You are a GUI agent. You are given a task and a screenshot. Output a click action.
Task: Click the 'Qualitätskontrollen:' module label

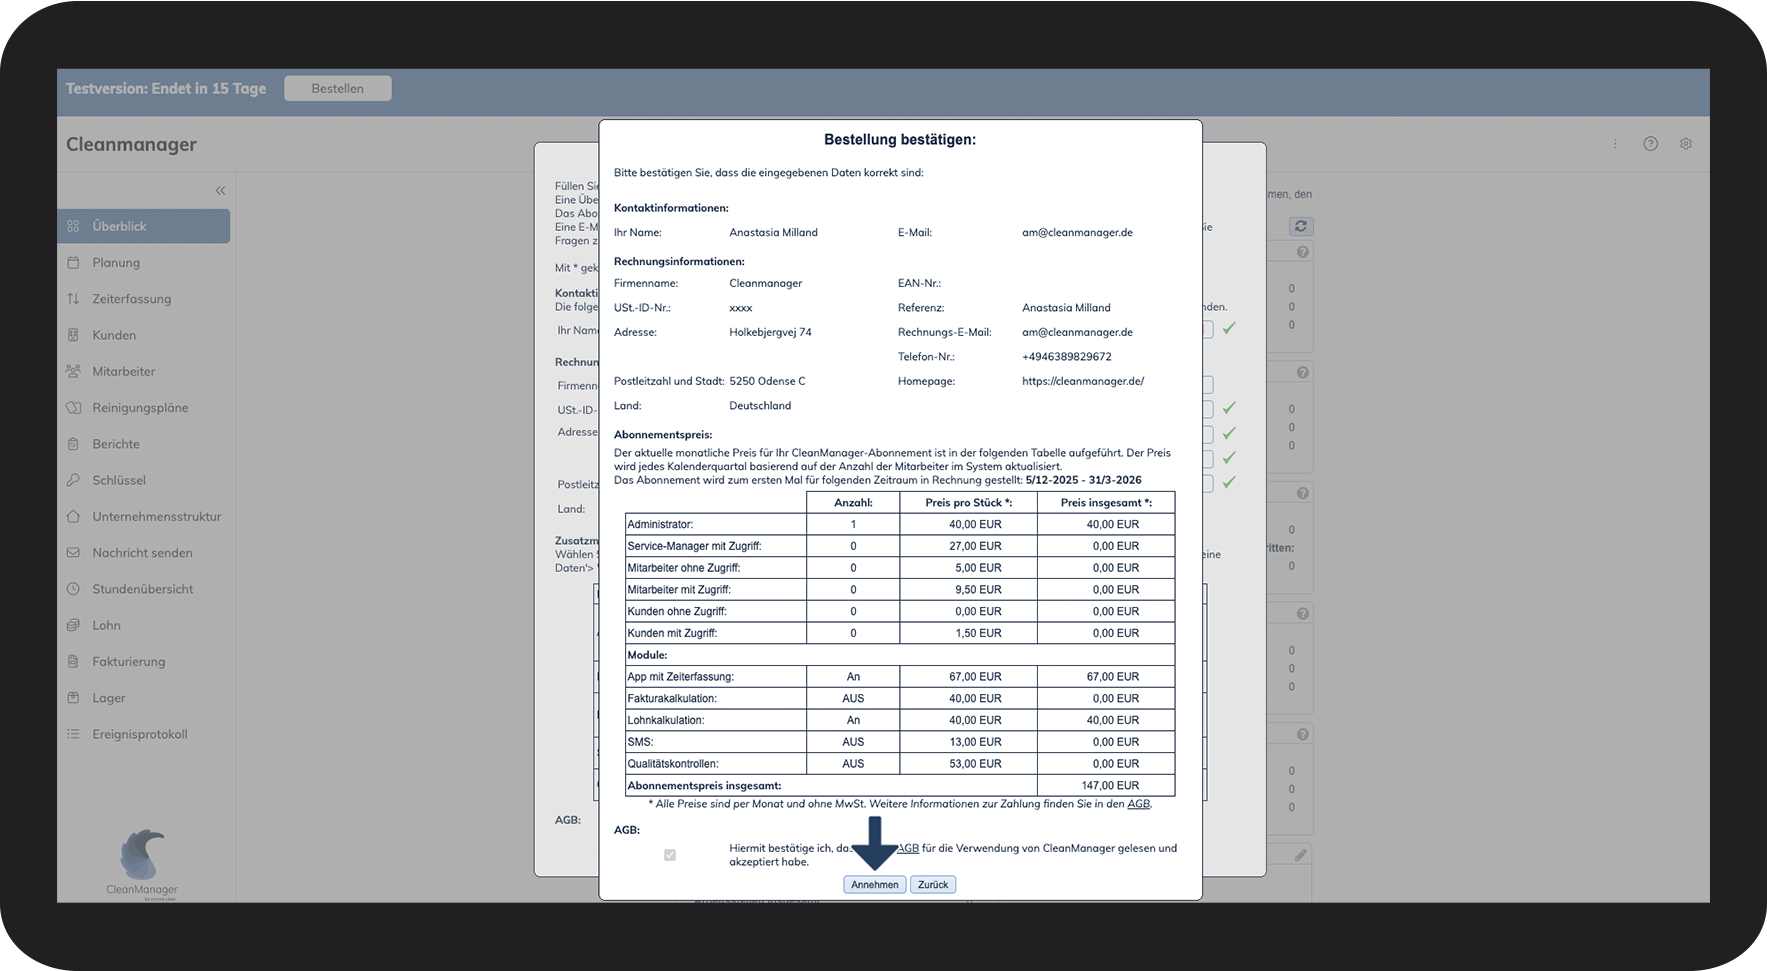(x=673, y=764)
